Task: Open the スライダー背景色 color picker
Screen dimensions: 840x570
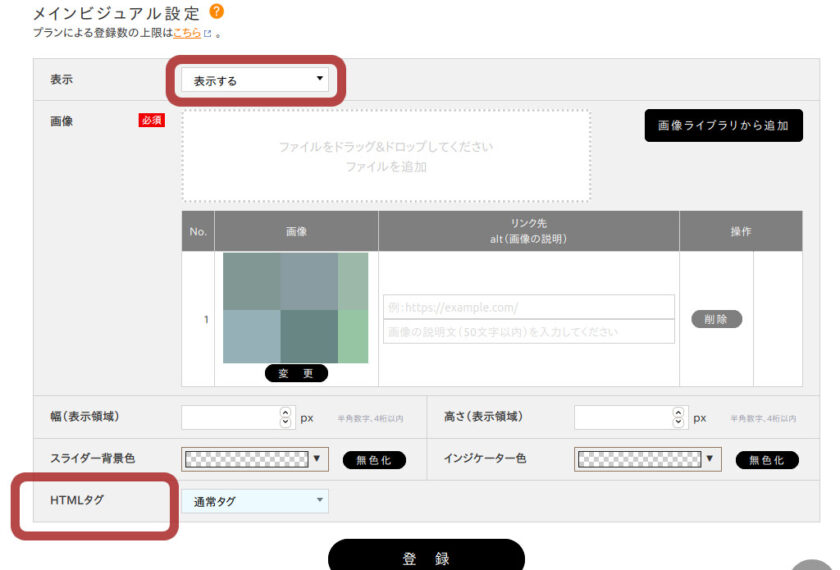Action: point(255,459)
